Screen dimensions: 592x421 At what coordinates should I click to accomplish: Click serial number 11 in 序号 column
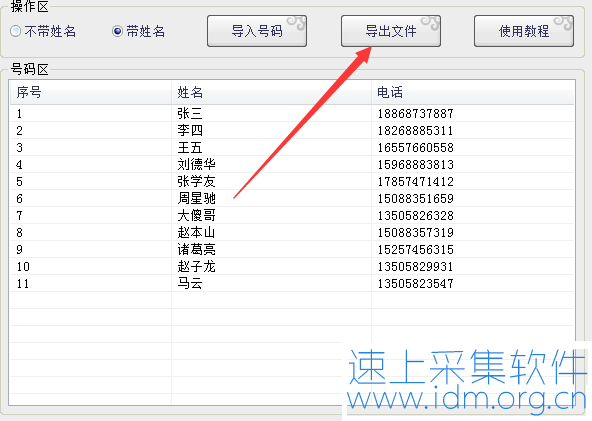[23, 283]
